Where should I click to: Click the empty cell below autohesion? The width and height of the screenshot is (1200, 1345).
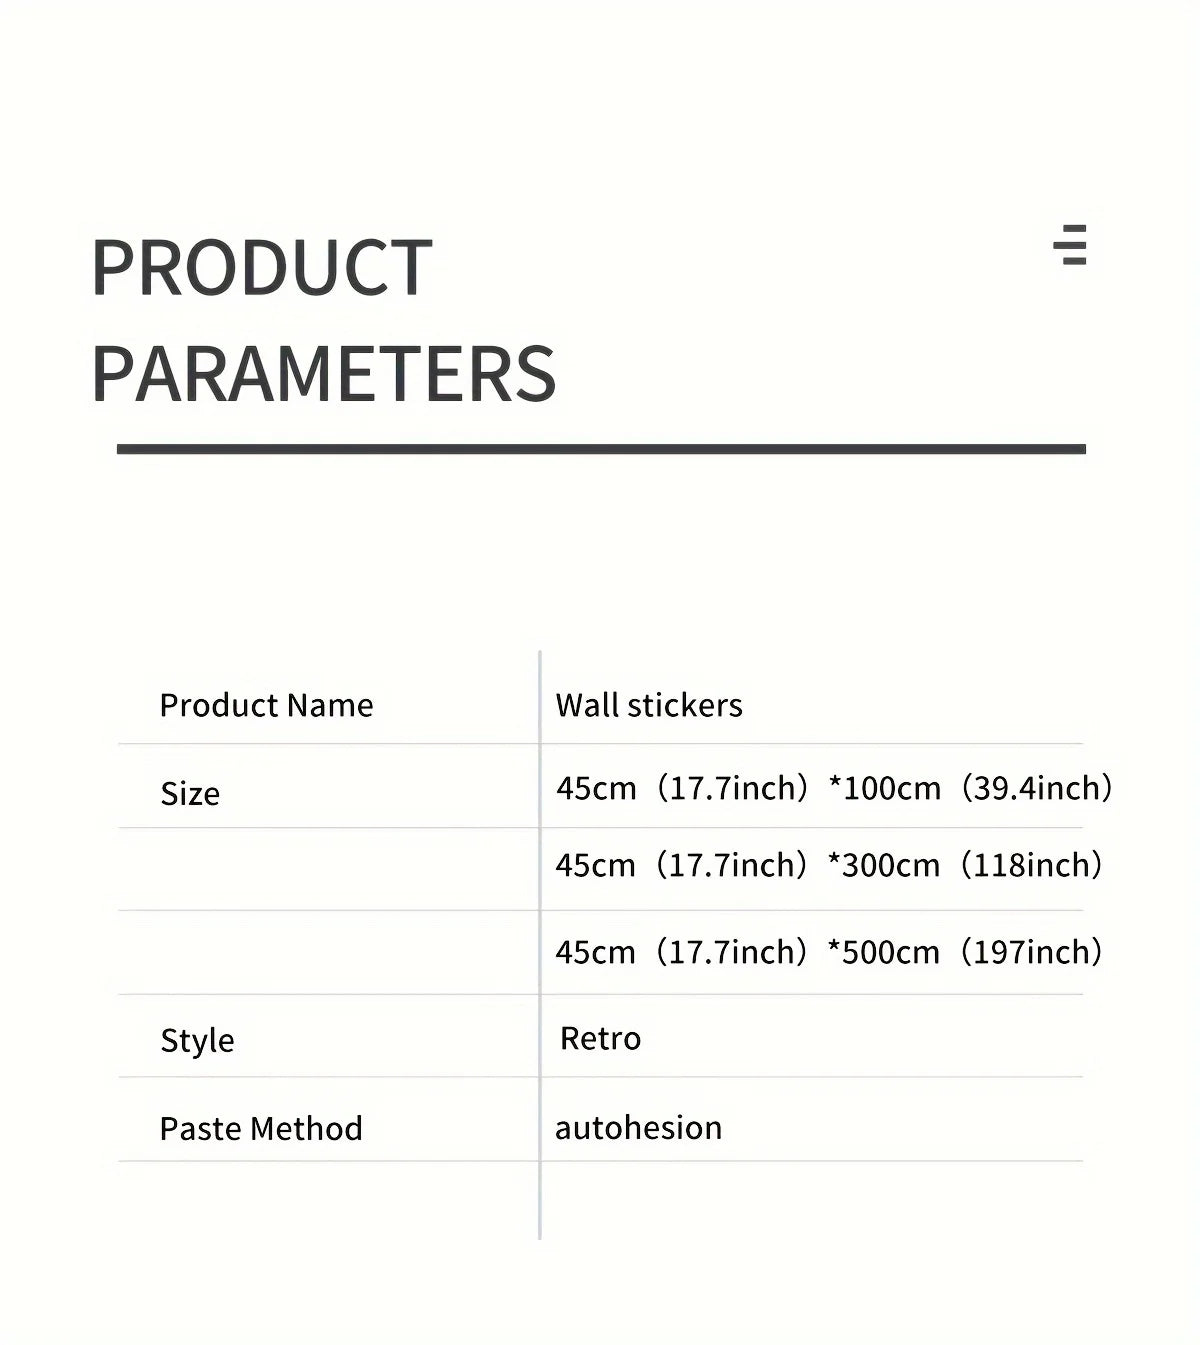click(810, 1200)
